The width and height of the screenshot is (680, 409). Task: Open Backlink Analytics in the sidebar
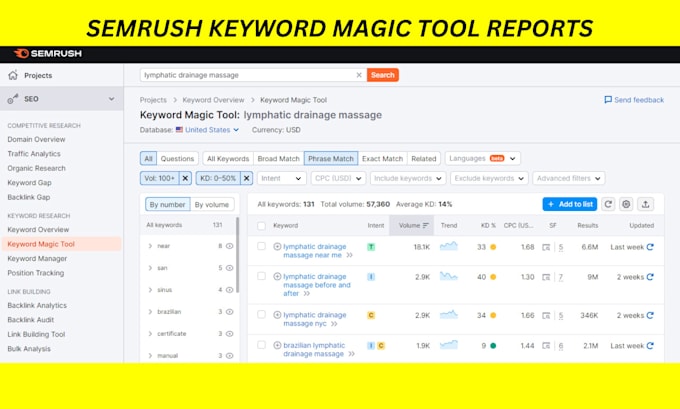[x=37, y=305]
